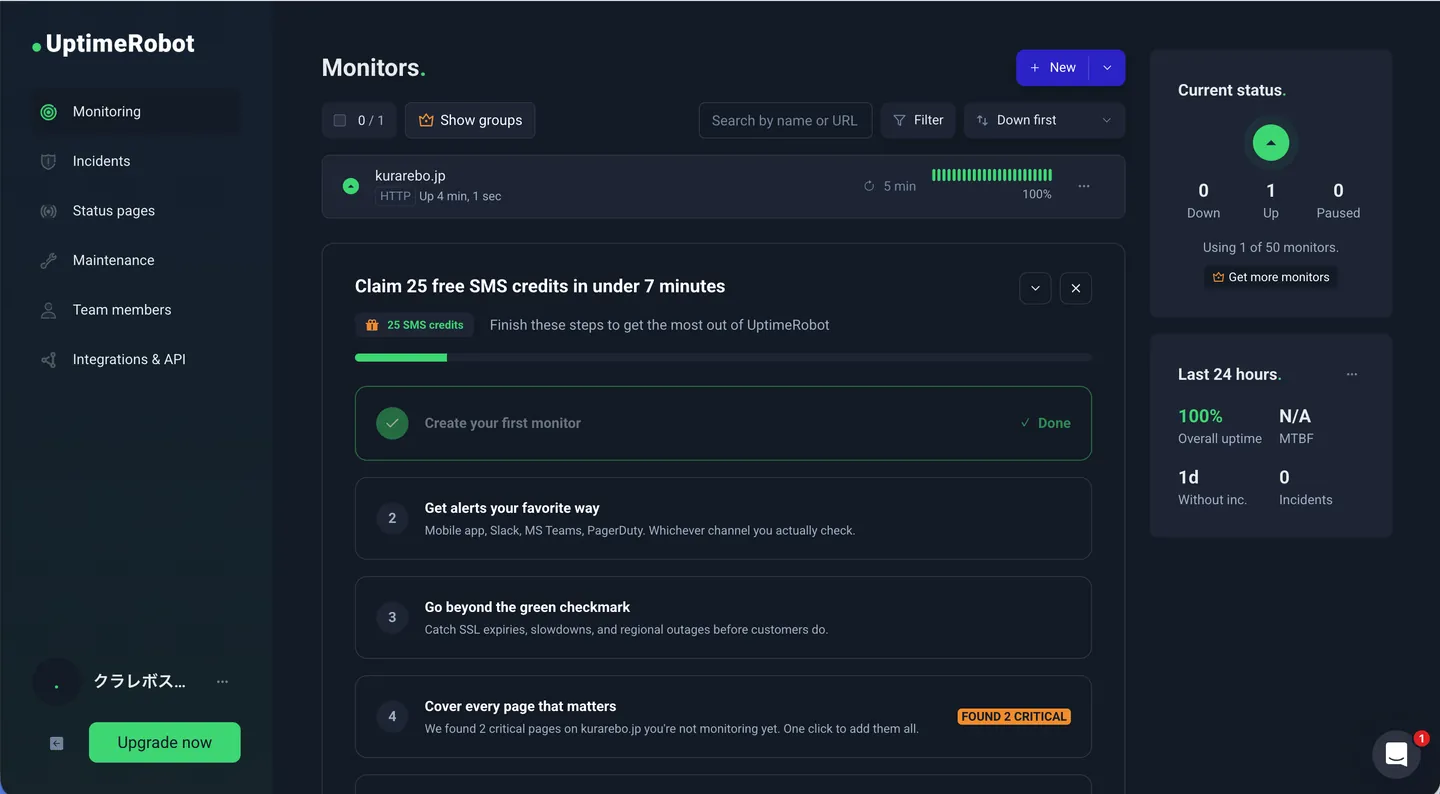The width and height of the screenshot is (1440, 794).
Task: Go to Monitoring in the sidebar
Action: point(134,112)
